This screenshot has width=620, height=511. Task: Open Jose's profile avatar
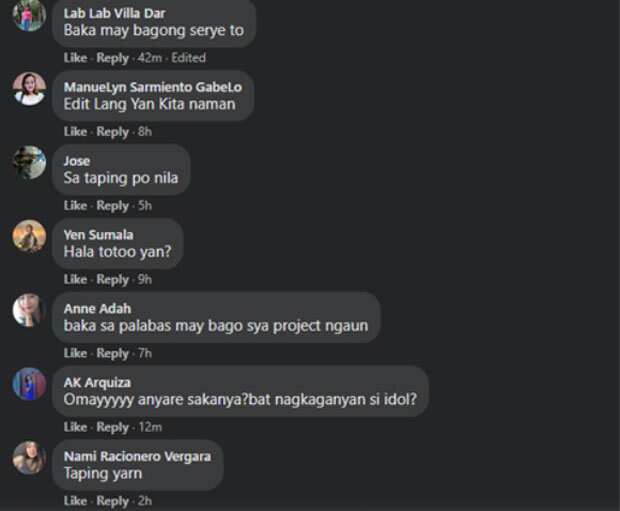29,162
